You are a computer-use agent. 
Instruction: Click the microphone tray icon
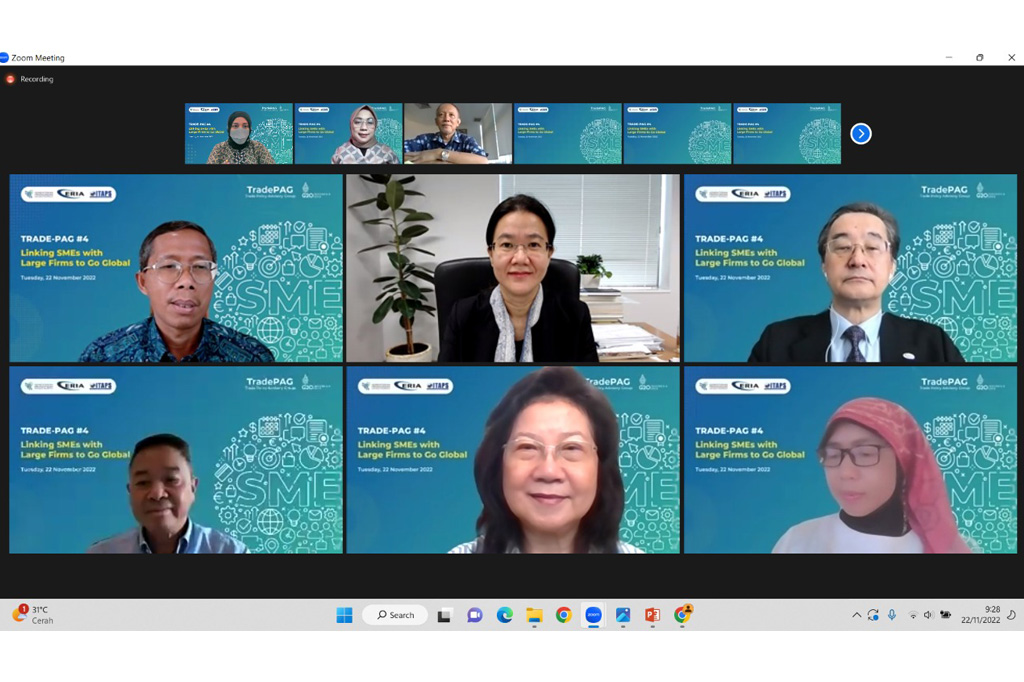[x=892, y=615]
